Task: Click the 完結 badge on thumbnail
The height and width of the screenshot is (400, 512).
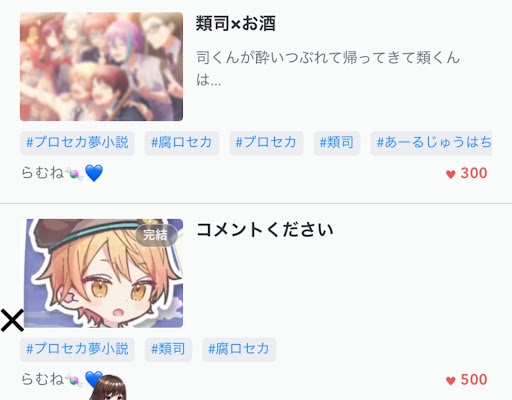Action: (156, 235)
